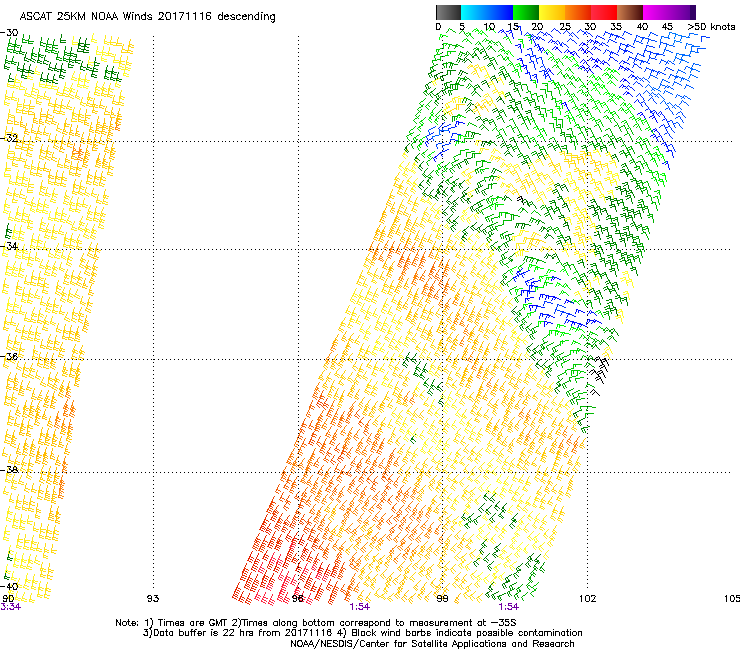The width and height of the screenshot is (740, 650).
Task: Select the dark purple >50 knots swatch
Action: 692,12
